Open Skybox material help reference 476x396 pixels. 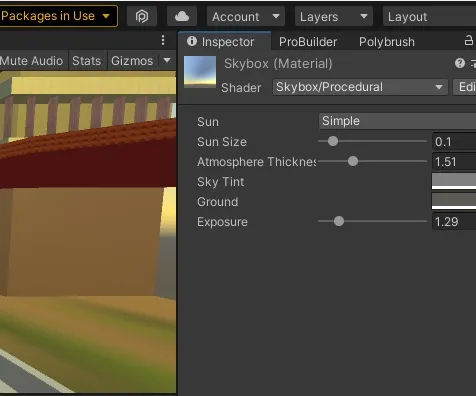[x=460, y=63]
